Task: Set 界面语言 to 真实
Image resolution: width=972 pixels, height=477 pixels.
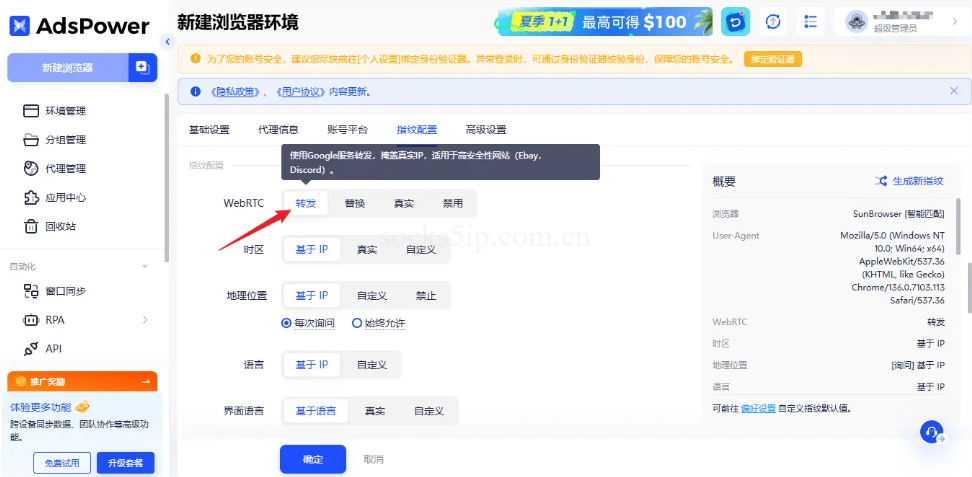Action: 374,411
